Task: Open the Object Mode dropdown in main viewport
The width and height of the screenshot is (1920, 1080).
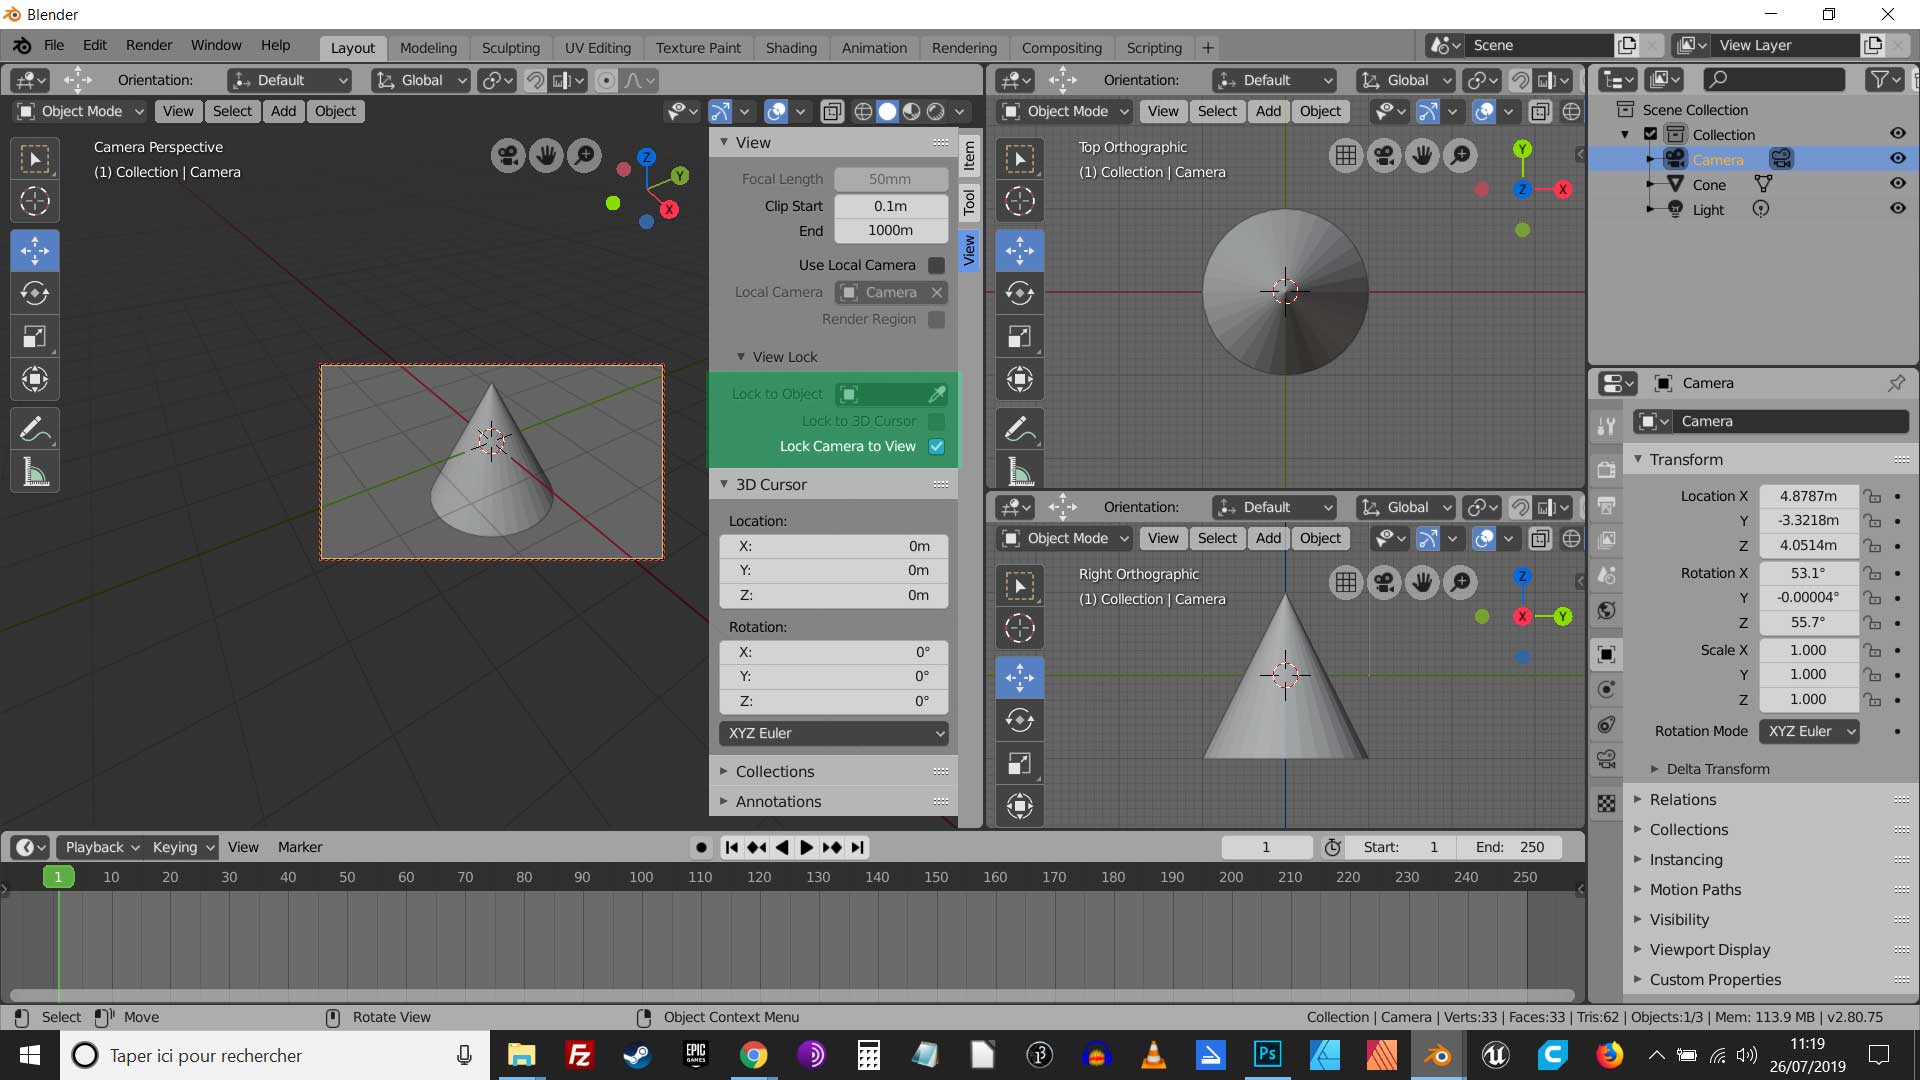Action: [82, 111]
